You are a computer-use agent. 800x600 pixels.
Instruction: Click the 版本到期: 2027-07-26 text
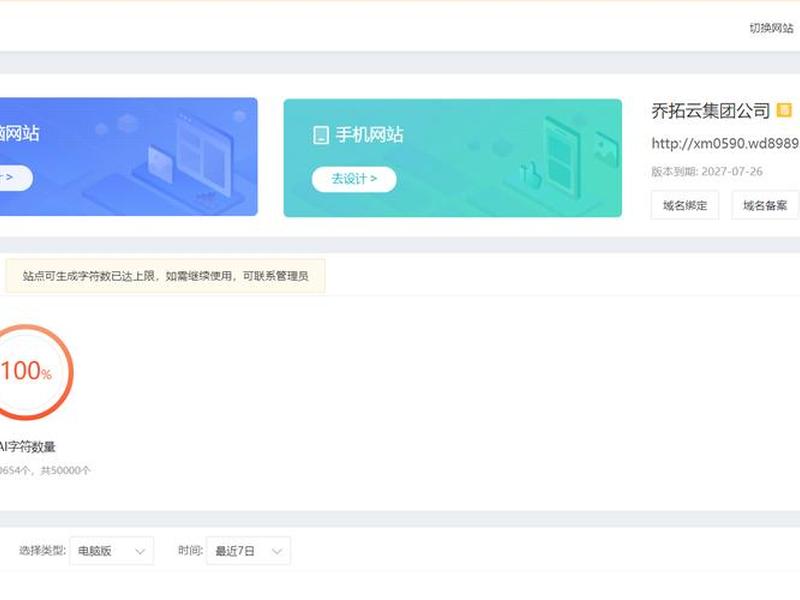coord(707,171)
